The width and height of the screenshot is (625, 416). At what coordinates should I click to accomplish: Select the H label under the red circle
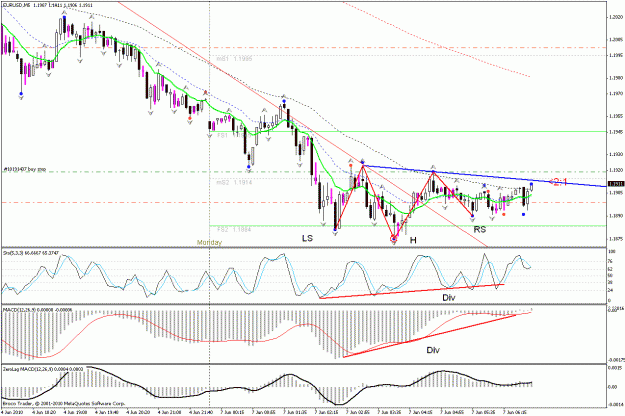pos(413,240)
